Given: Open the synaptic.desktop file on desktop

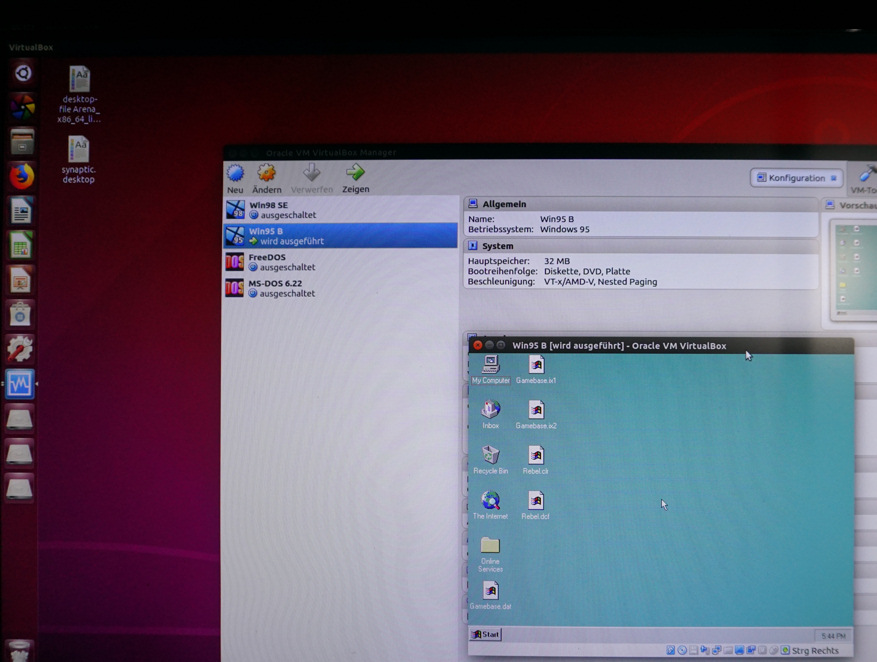Looking at the screenshot, I should pos(78,150).
